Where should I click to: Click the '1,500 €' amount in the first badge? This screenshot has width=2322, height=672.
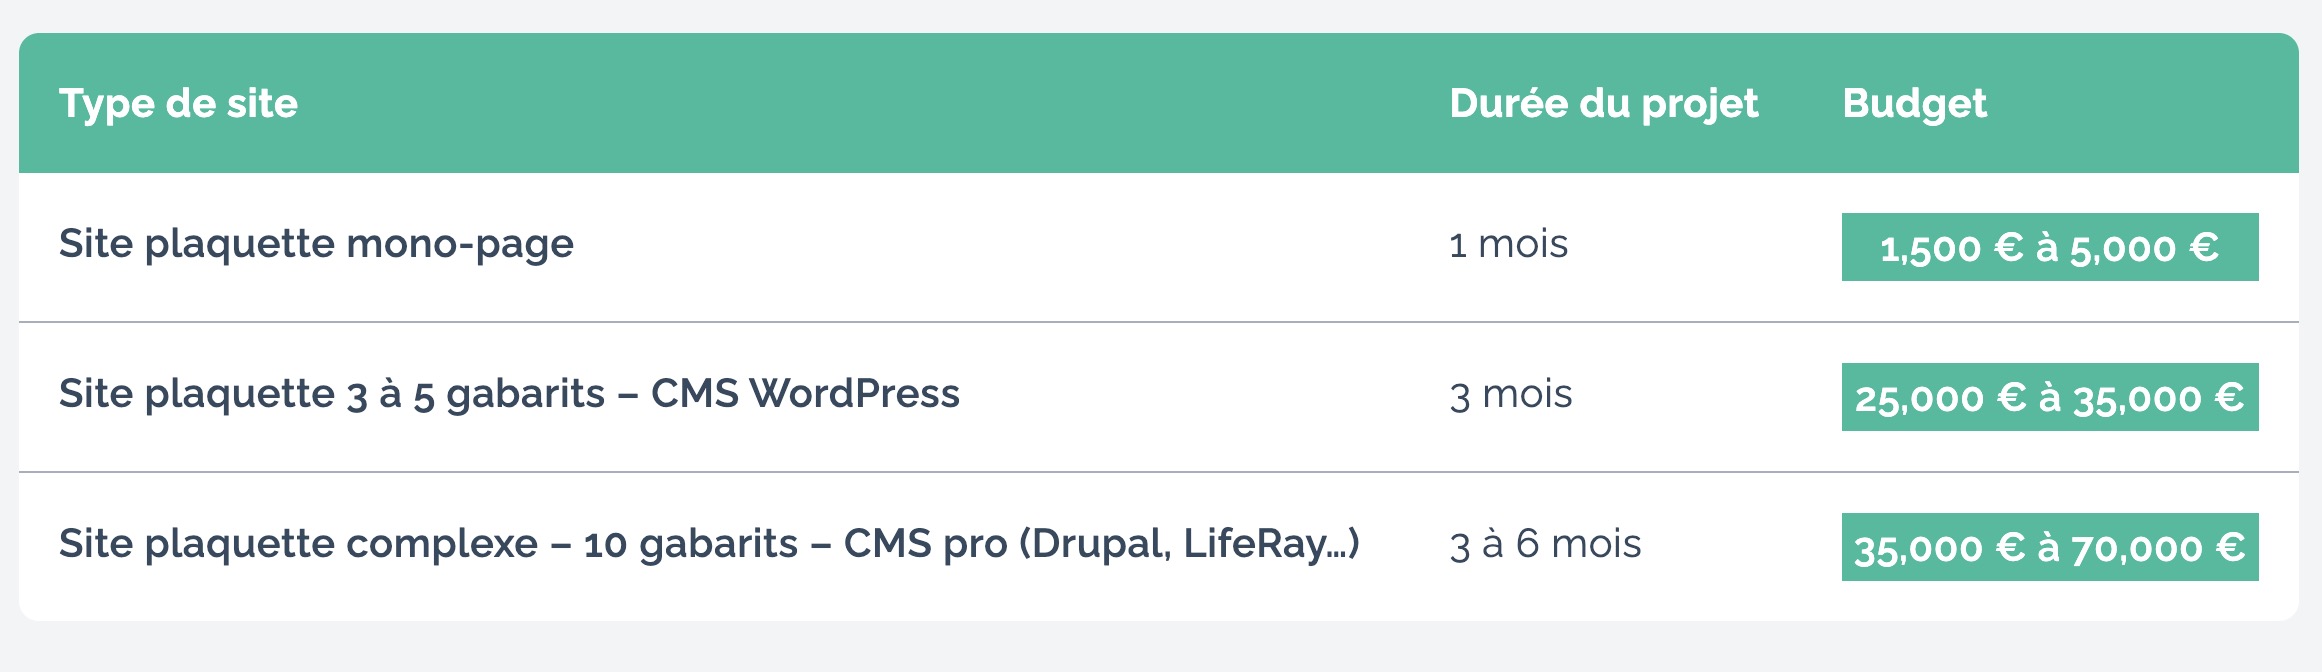coord(1951,248)
